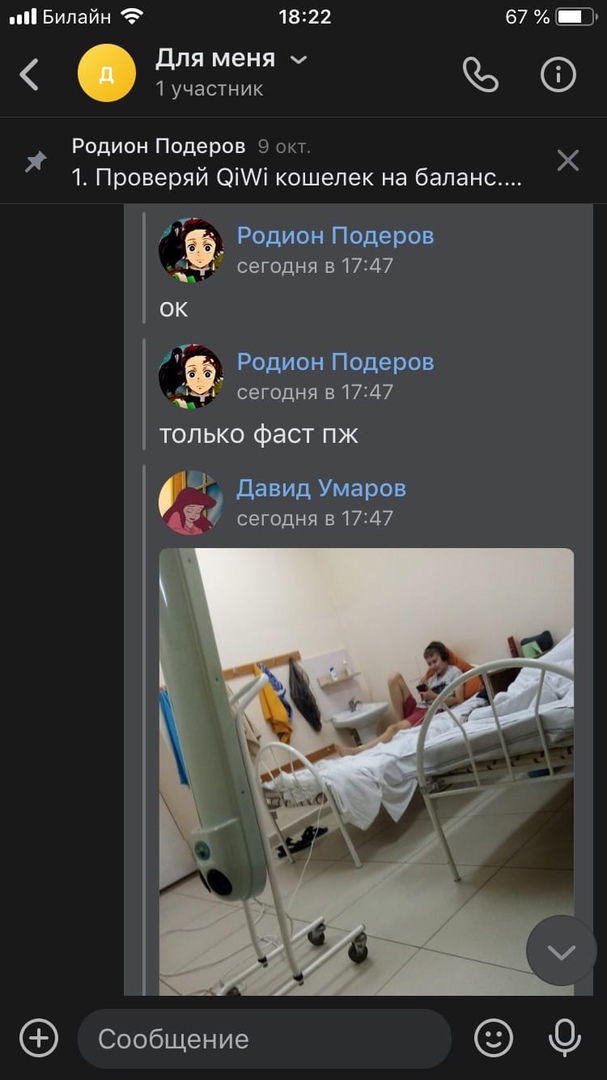Start a call with the phone icon
Screen dimensions: 607x1080
(x=480, y=74)
